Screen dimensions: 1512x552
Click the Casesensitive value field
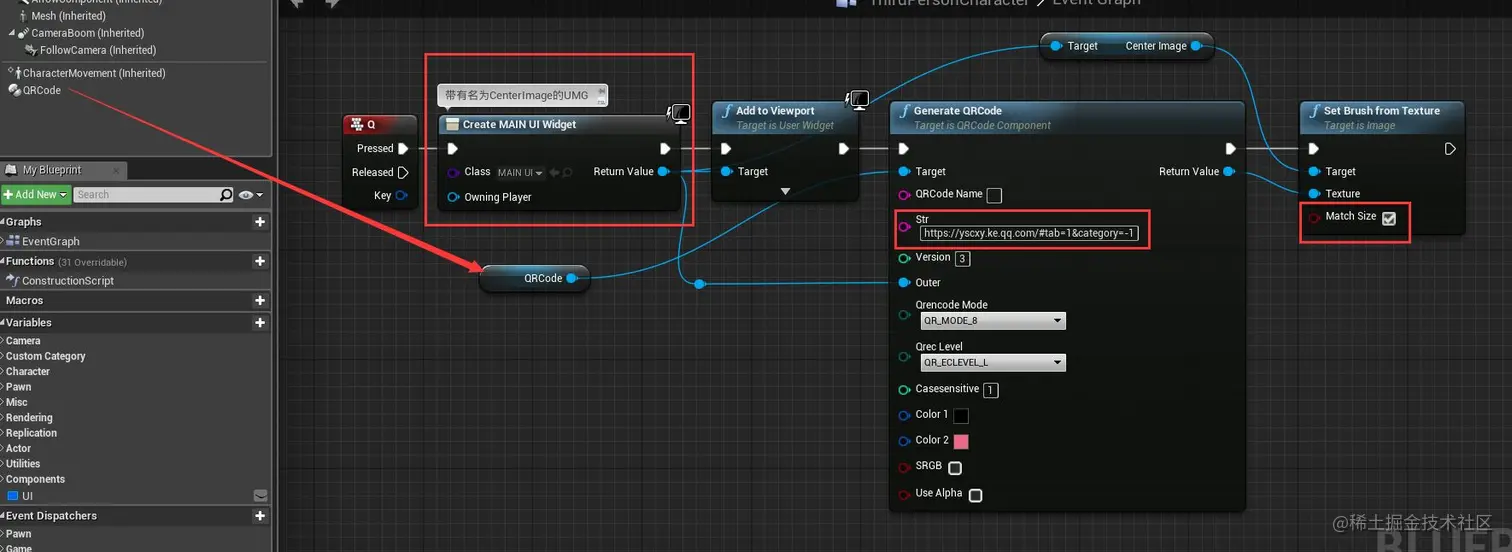(990, 390)
